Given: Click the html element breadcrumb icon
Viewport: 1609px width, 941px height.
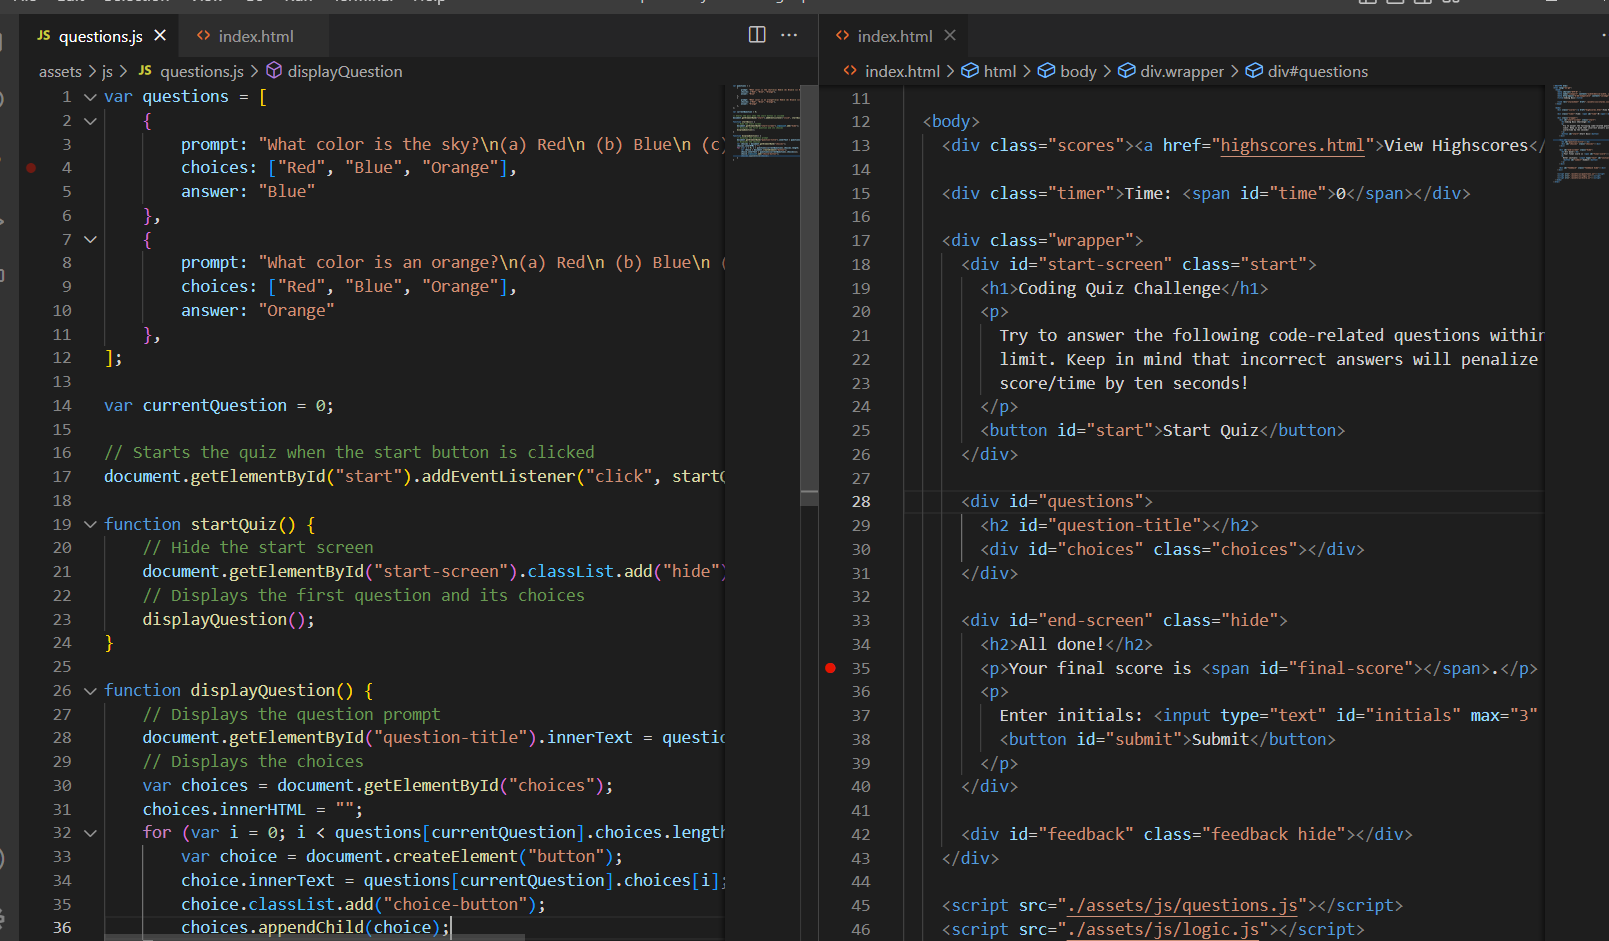Looking at the screenshot, I should click(x=970, y=71).
